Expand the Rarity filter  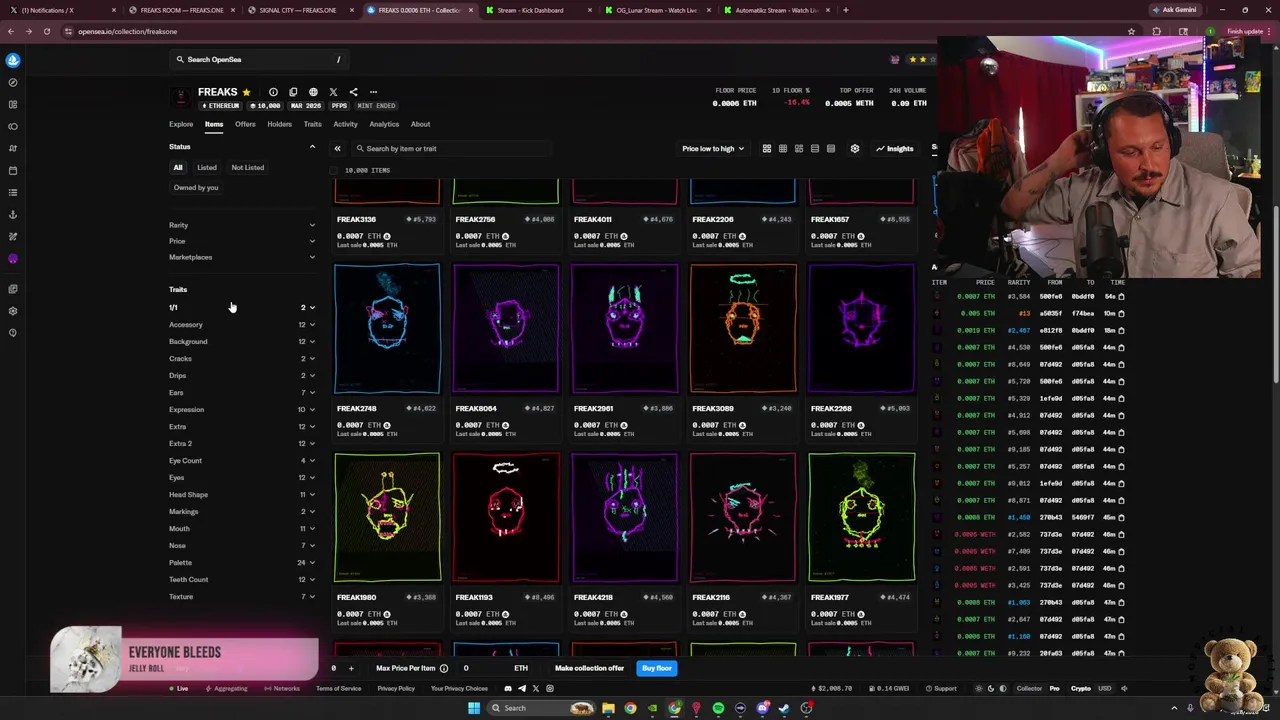point(242,225)
